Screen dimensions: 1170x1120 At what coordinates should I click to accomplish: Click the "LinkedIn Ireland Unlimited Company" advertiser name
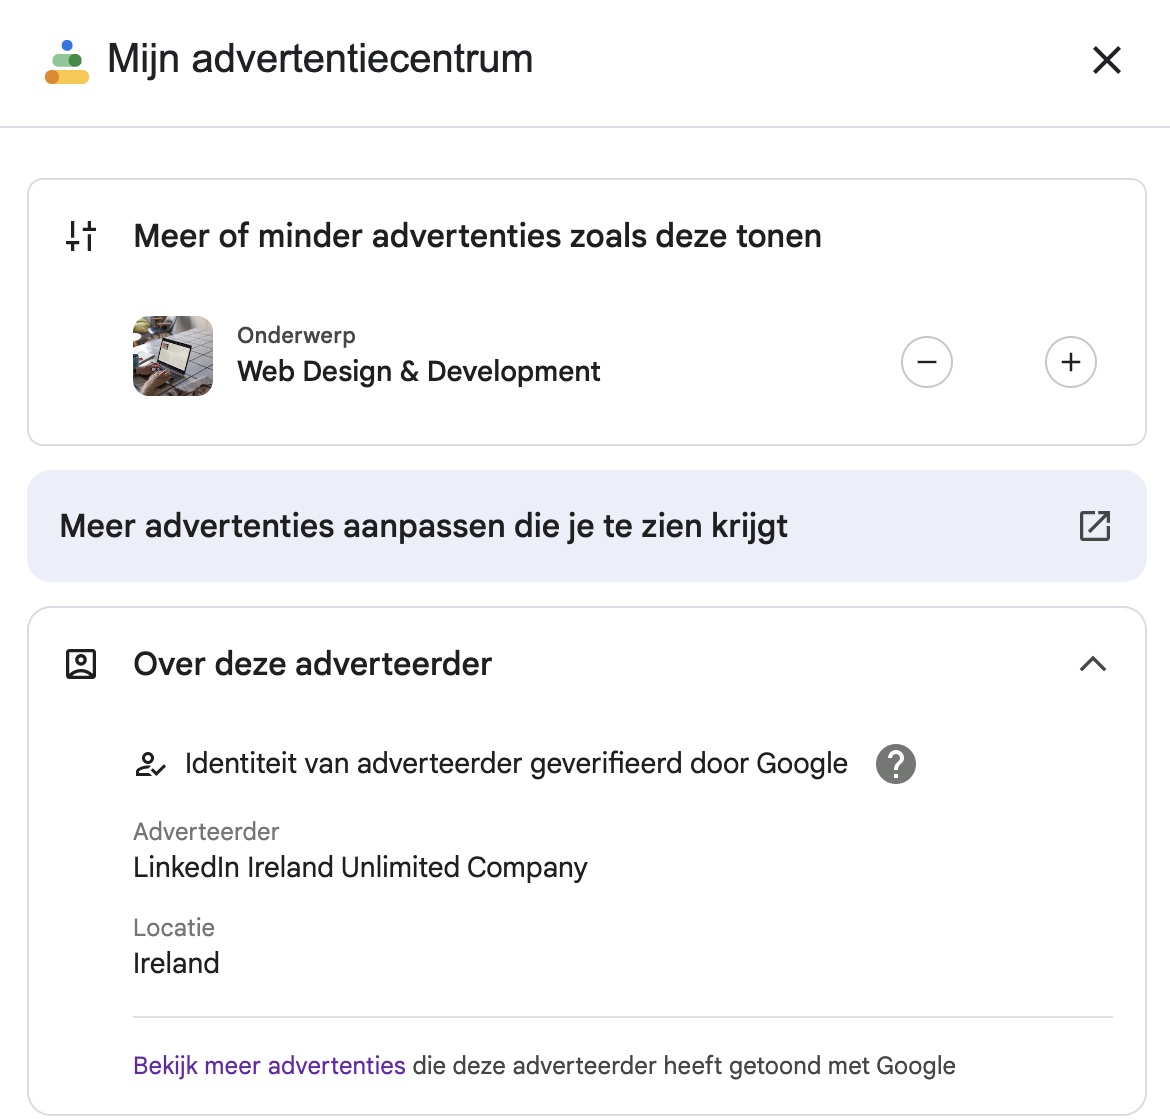coord(360,867)
